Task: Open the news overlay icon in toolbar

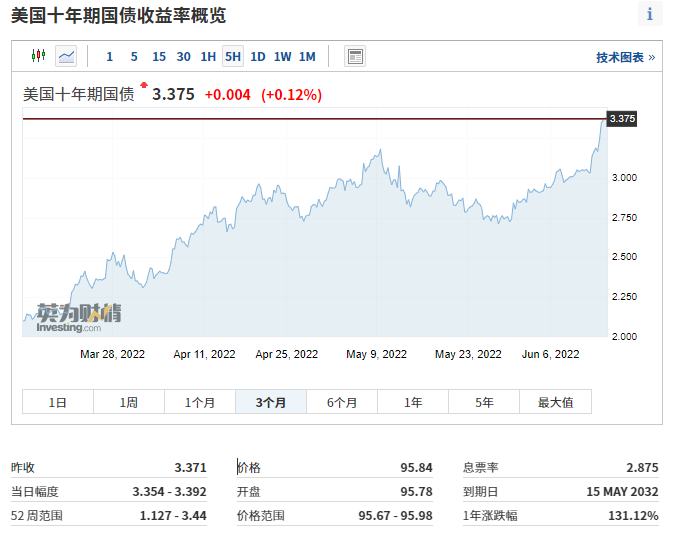Action: (x=355, y=56)
